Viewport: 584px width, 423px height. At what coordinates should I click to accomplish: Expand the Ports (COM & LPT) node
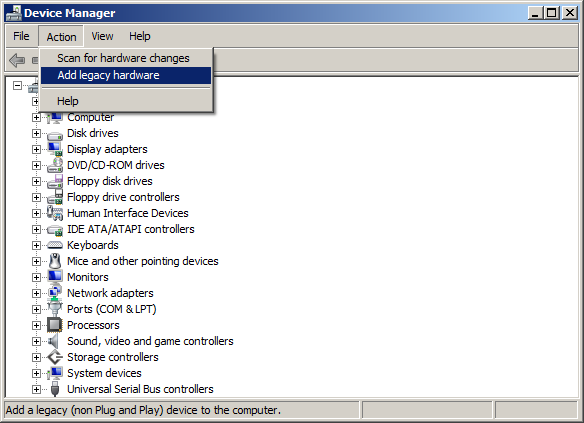coord(36,309)
